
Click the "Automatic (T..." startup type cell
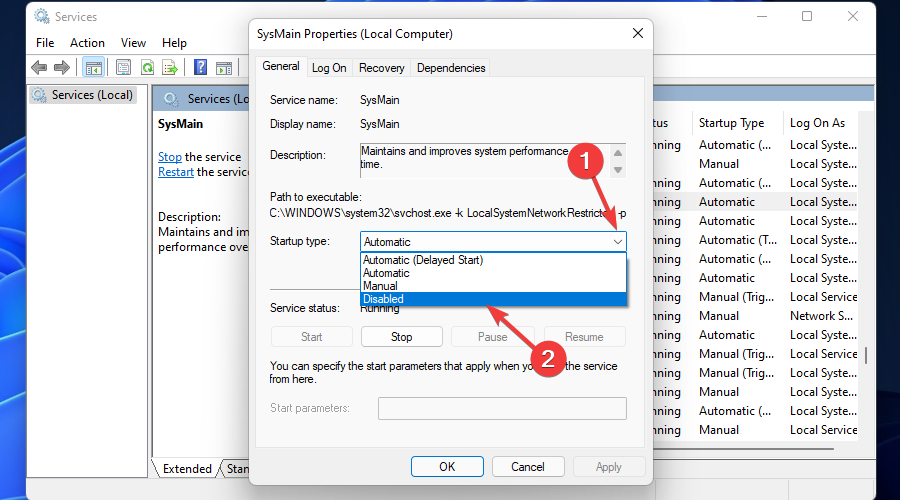738,240
